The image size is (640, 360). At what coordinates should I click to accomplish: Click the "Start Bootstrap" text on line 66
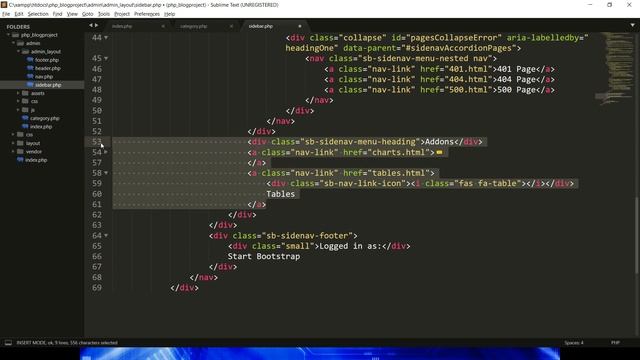[264, 256]
